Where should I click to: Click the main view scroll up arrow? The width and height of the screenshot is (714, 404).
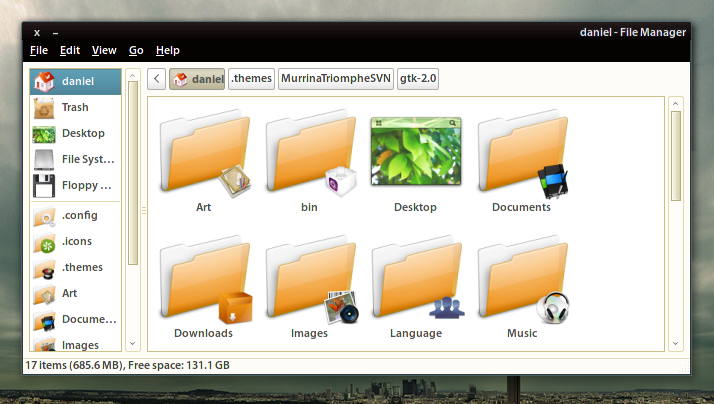coord(676,104)
